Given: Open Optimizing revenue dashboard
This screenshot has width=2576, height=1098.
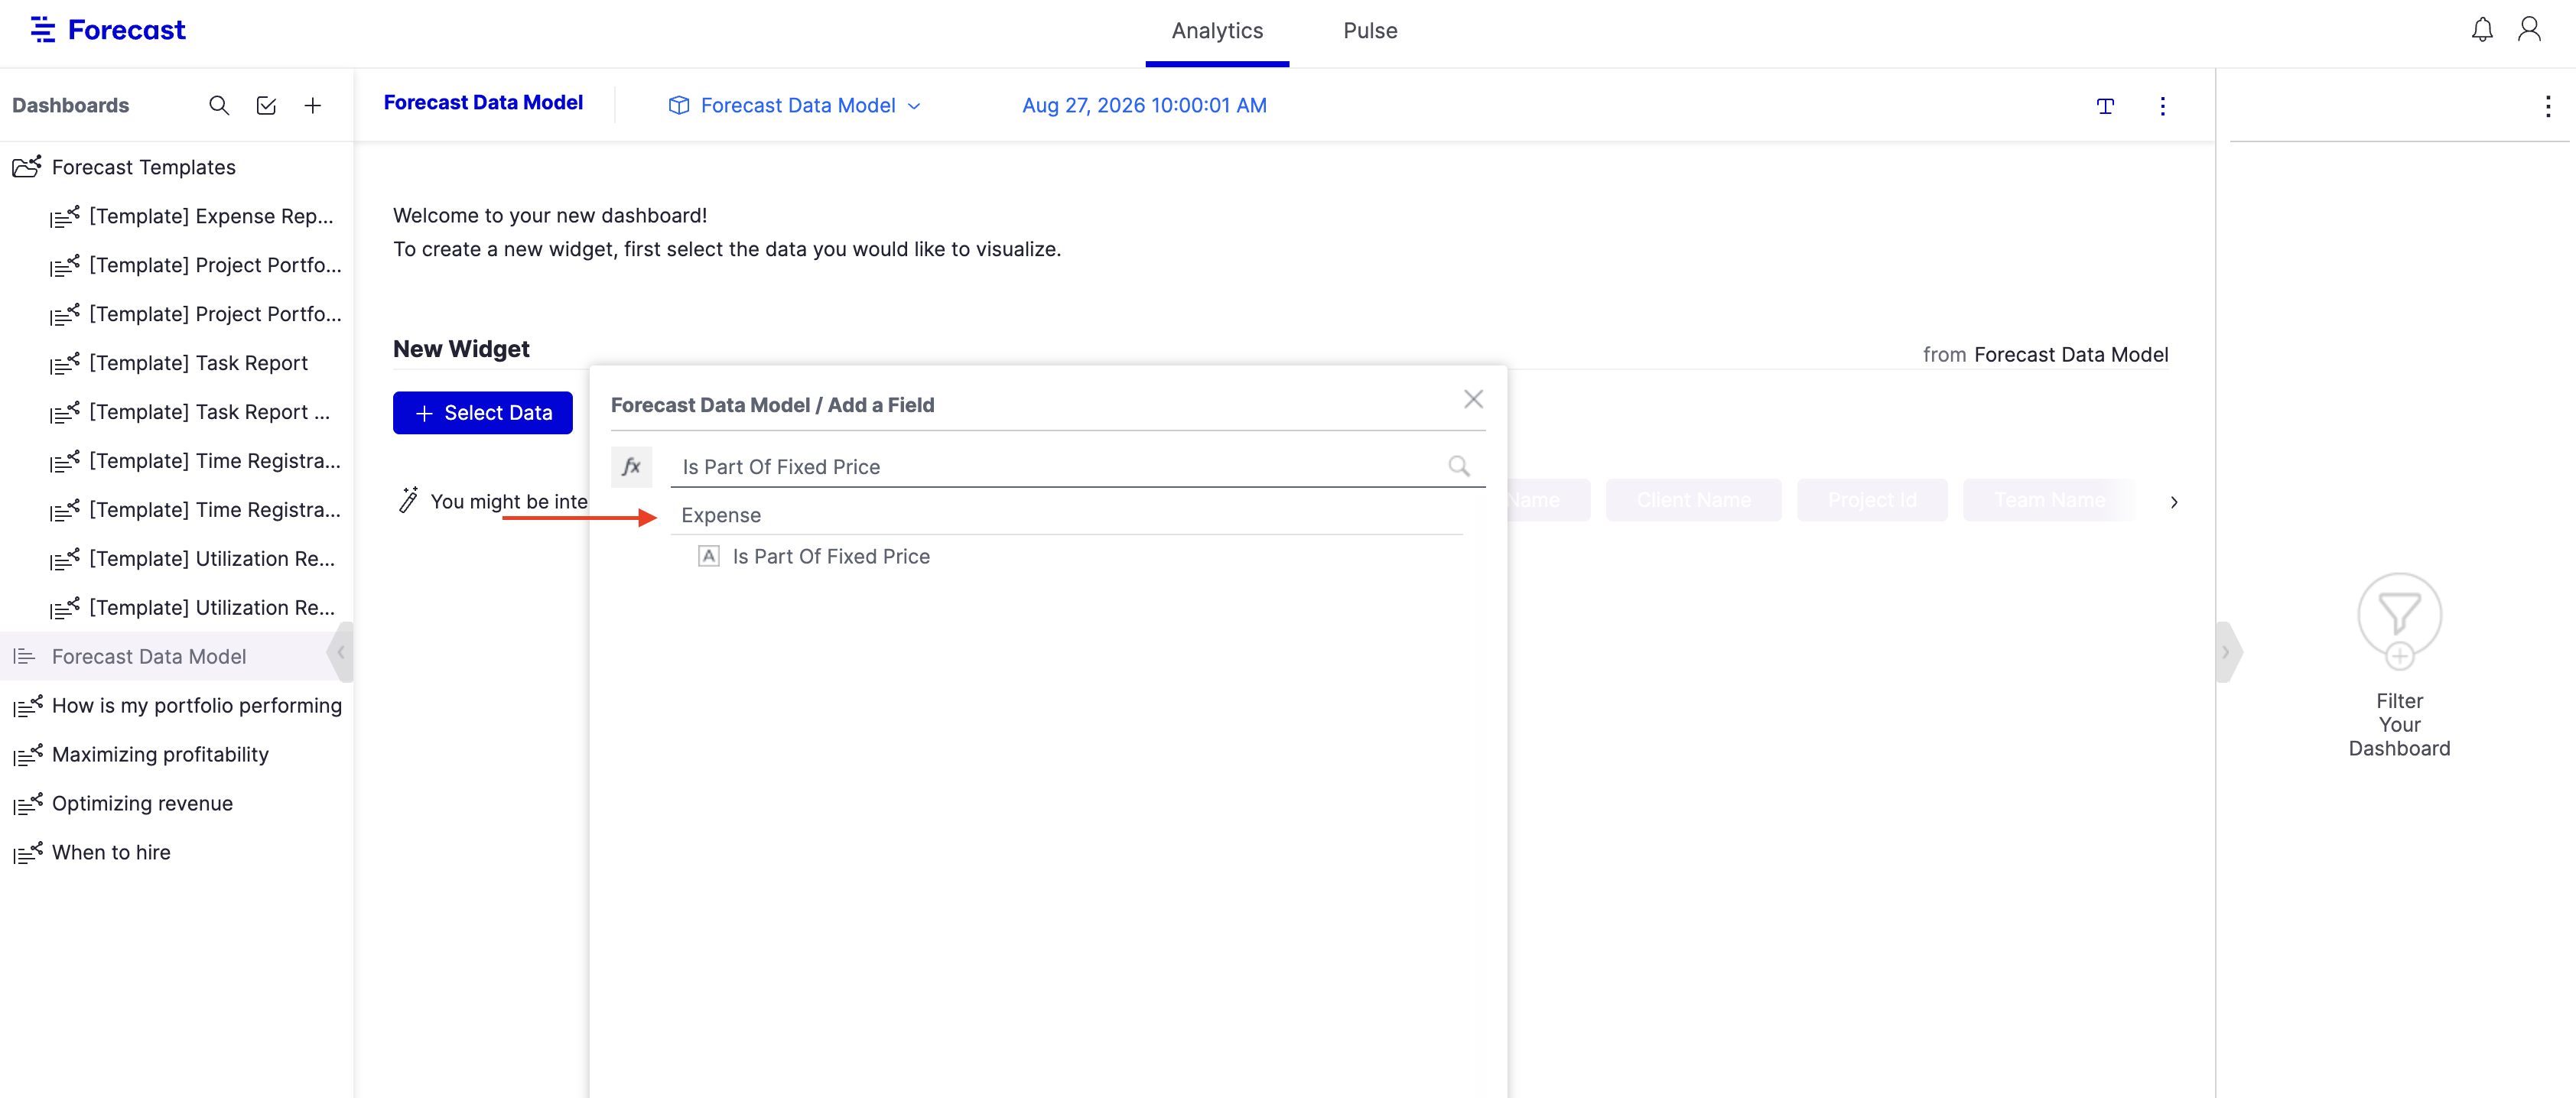Looking at the screenshot, I should (142, 803).
